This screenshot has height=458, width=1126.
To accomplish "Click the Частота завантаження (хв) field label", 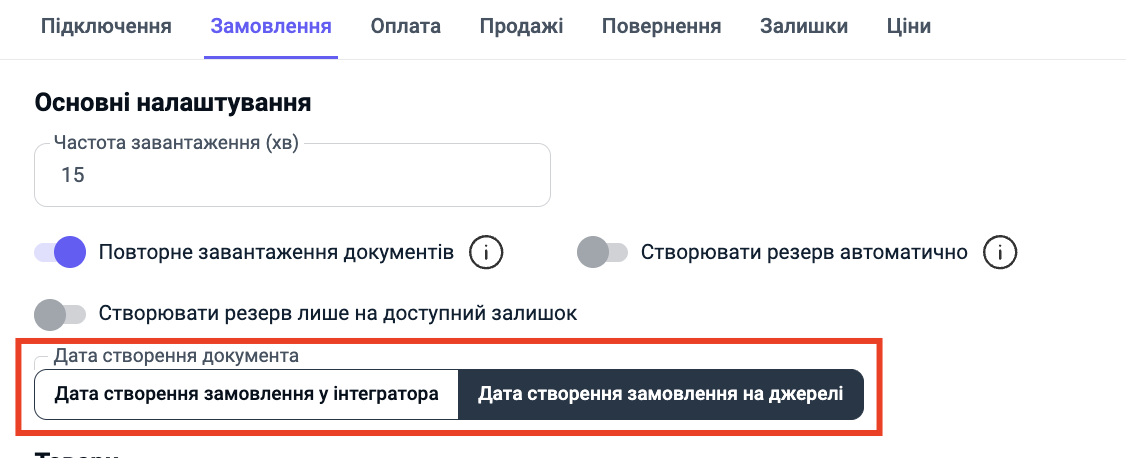I will click(176, 143).
